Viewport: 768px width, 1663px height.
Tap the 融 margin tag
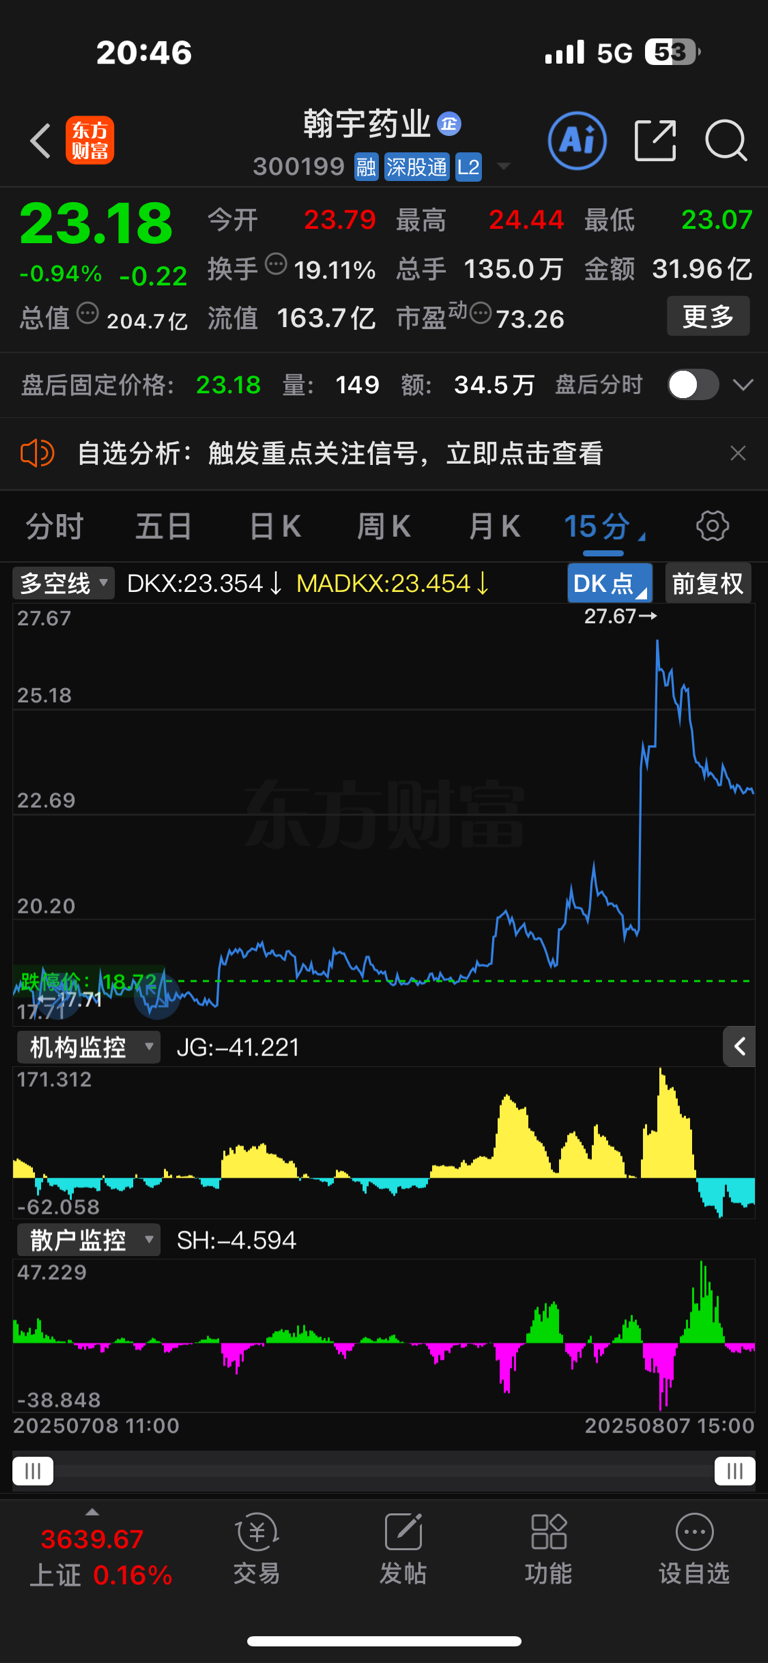[366, 167]
